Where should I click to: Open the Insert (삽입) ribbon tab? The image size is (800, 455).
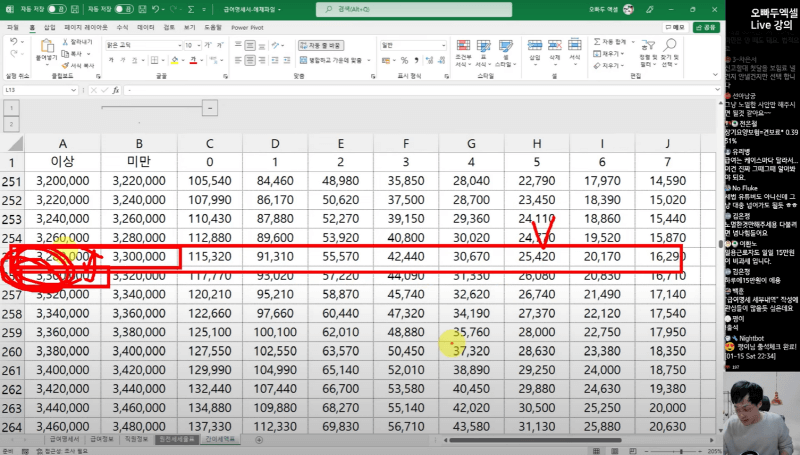50,27
